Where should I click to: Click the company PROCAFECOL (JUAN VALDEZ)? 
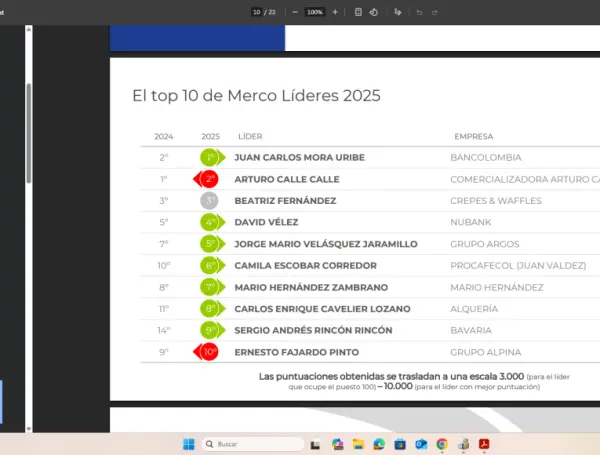[518, 266]
